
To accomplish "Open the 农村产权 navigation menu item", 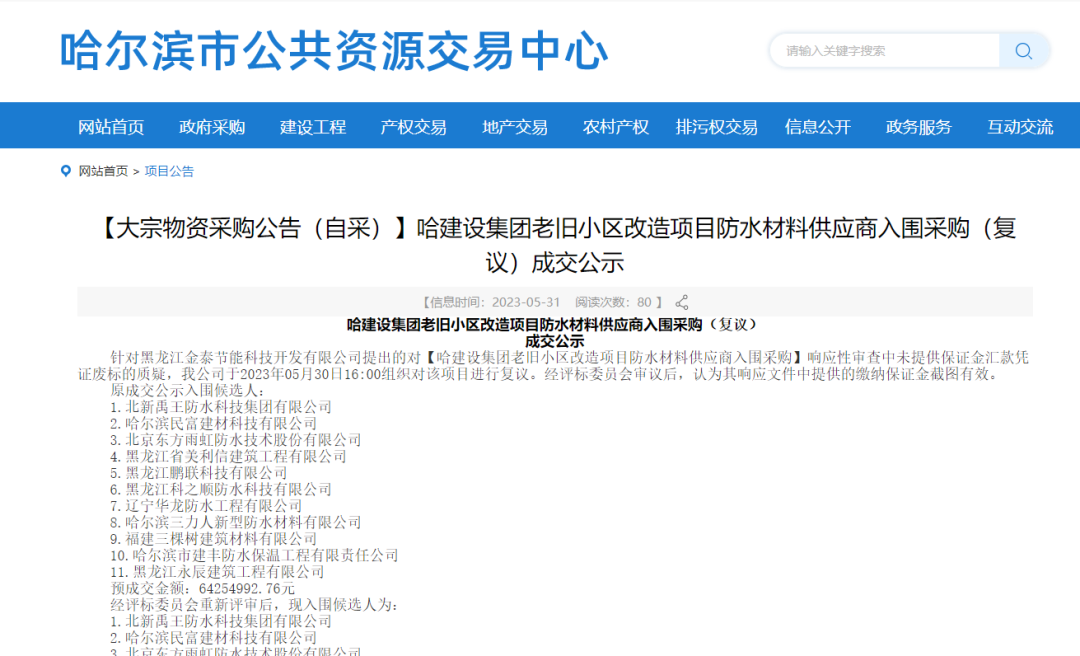I will click(x=616, y=127).
